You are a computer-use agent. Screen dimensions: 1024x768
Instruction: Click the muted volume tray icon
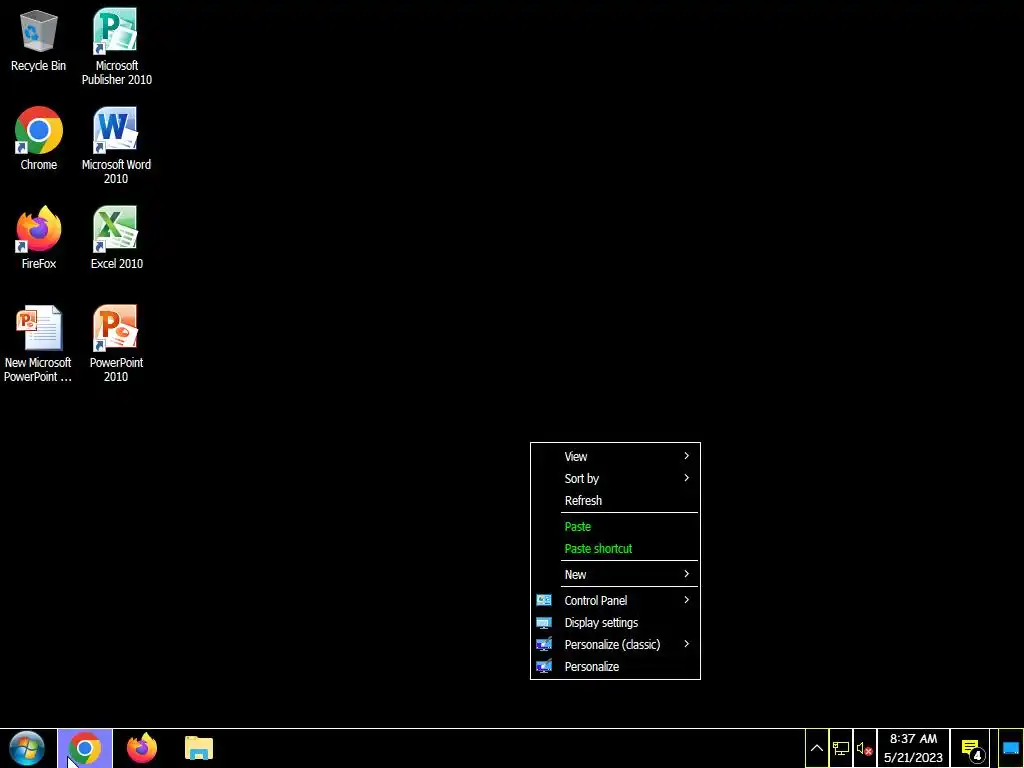865,748
